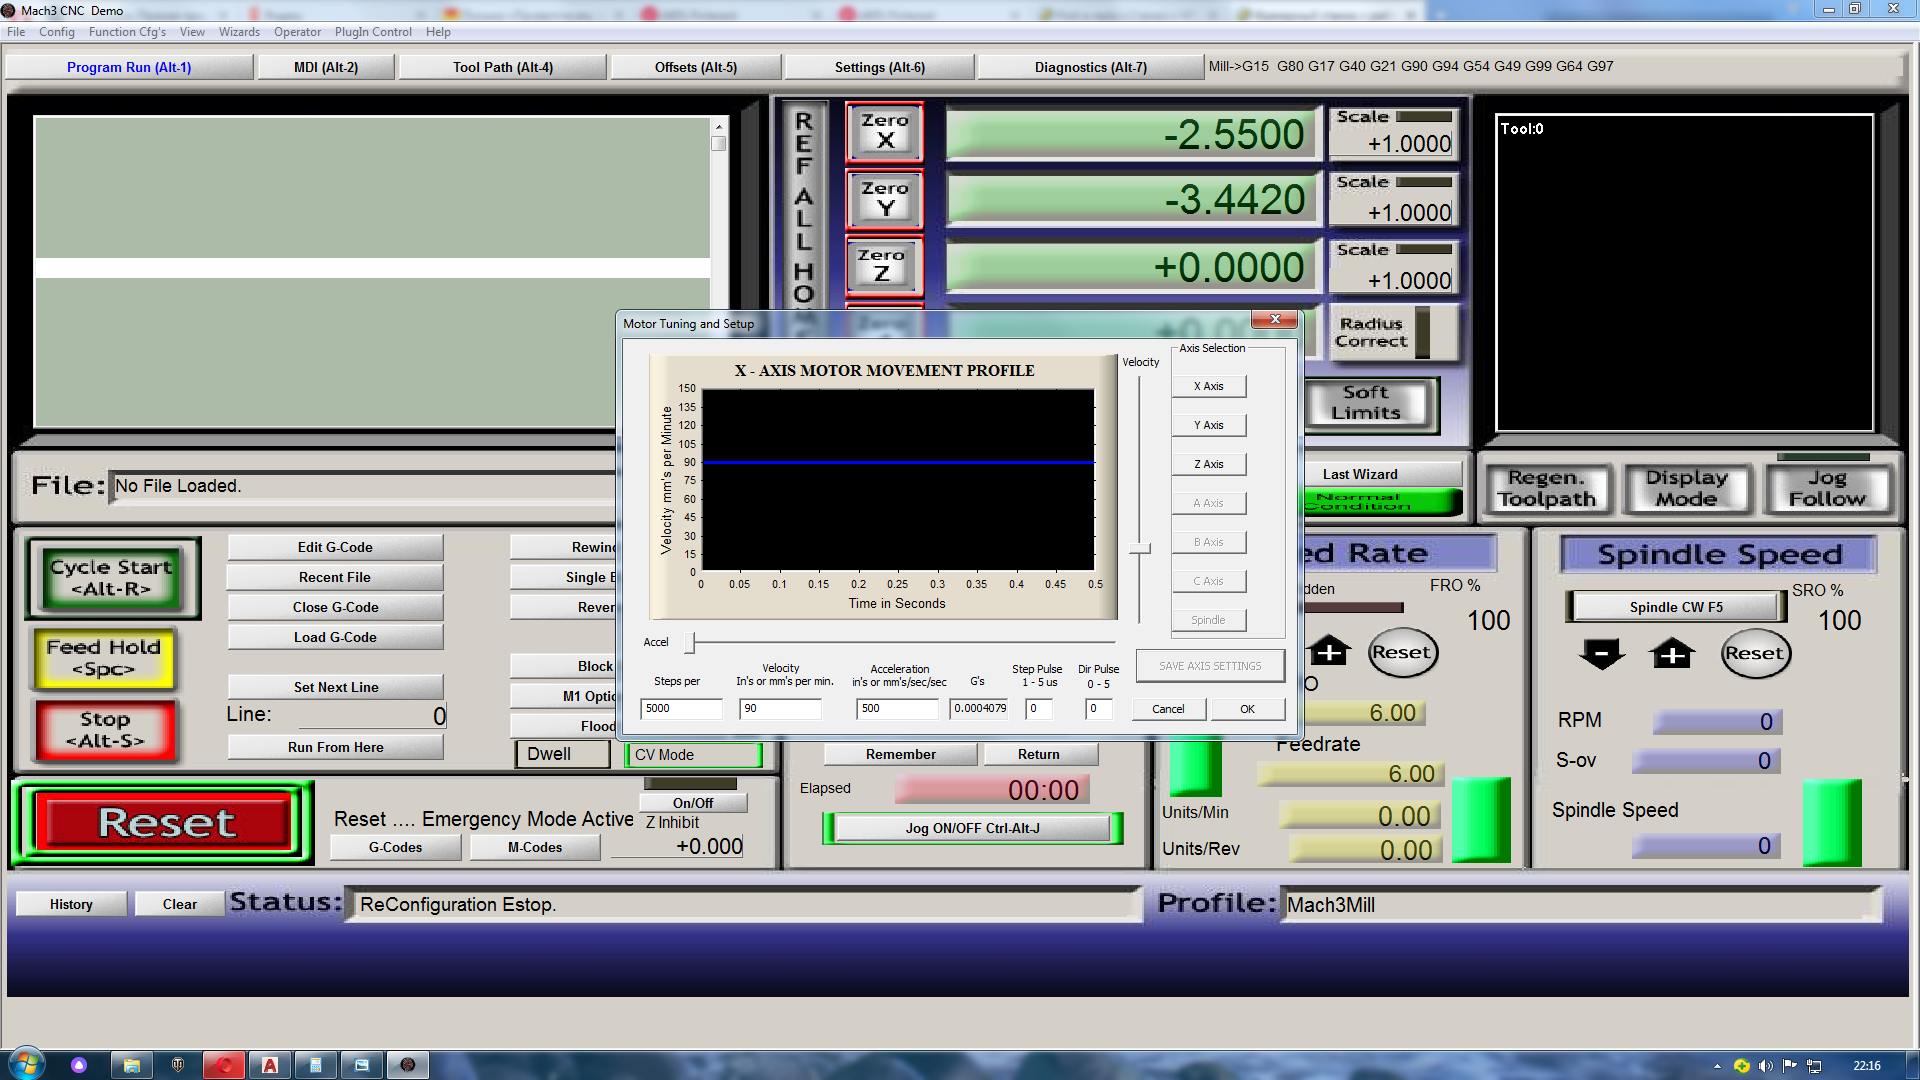The height and width of the screenshot is (1080, 1920).
Task: Toggle the Soft Limits button
Action: point(1367,403)
